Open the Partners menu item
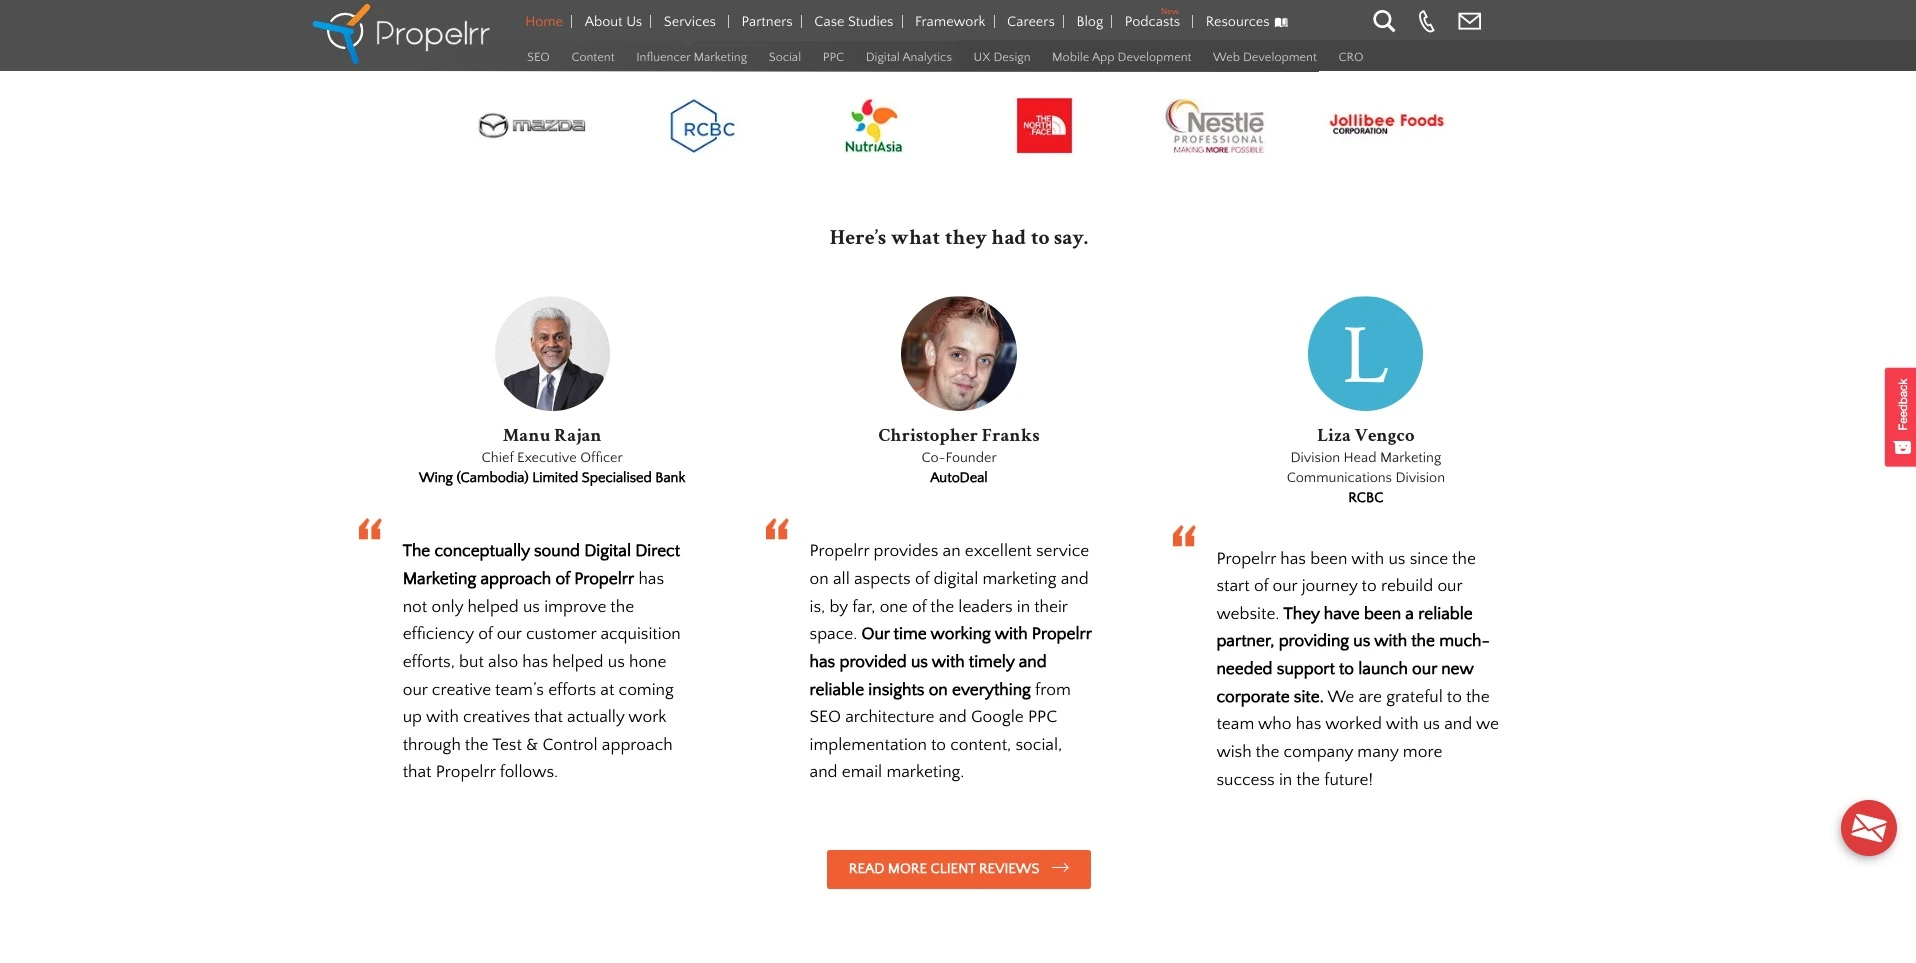The image size is (1916, 963). click(766, 21)
